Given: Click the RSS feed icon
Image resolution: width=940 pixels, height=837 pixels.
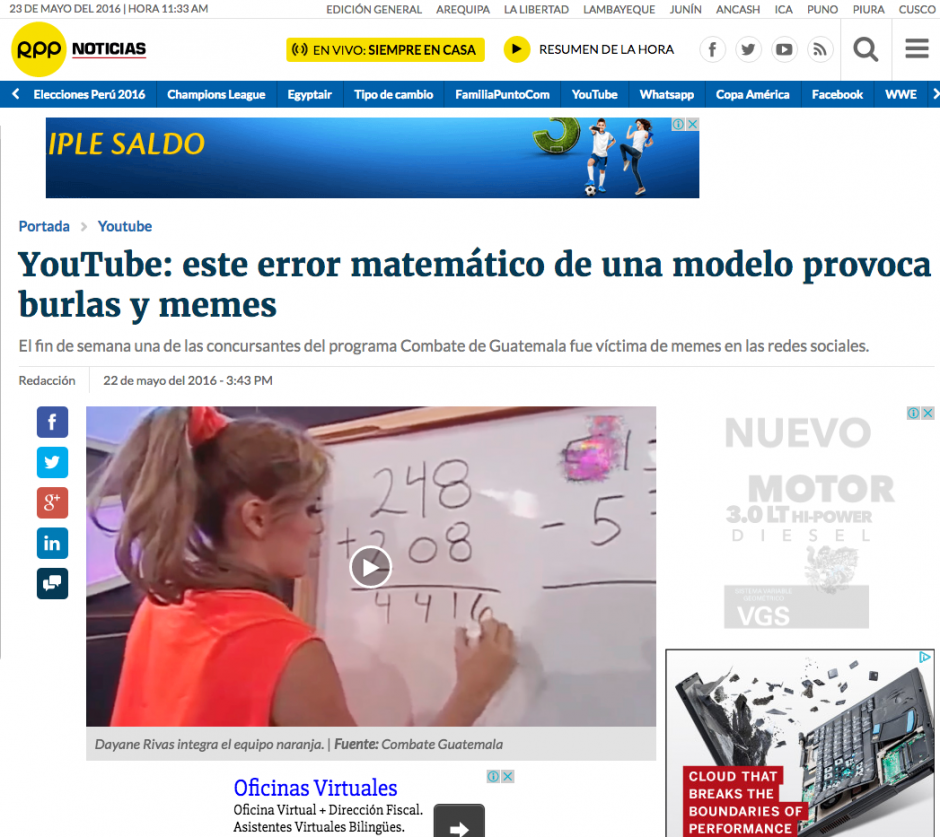Looking at the screenshot, I should pyautogui.click(x=820, y=49).
